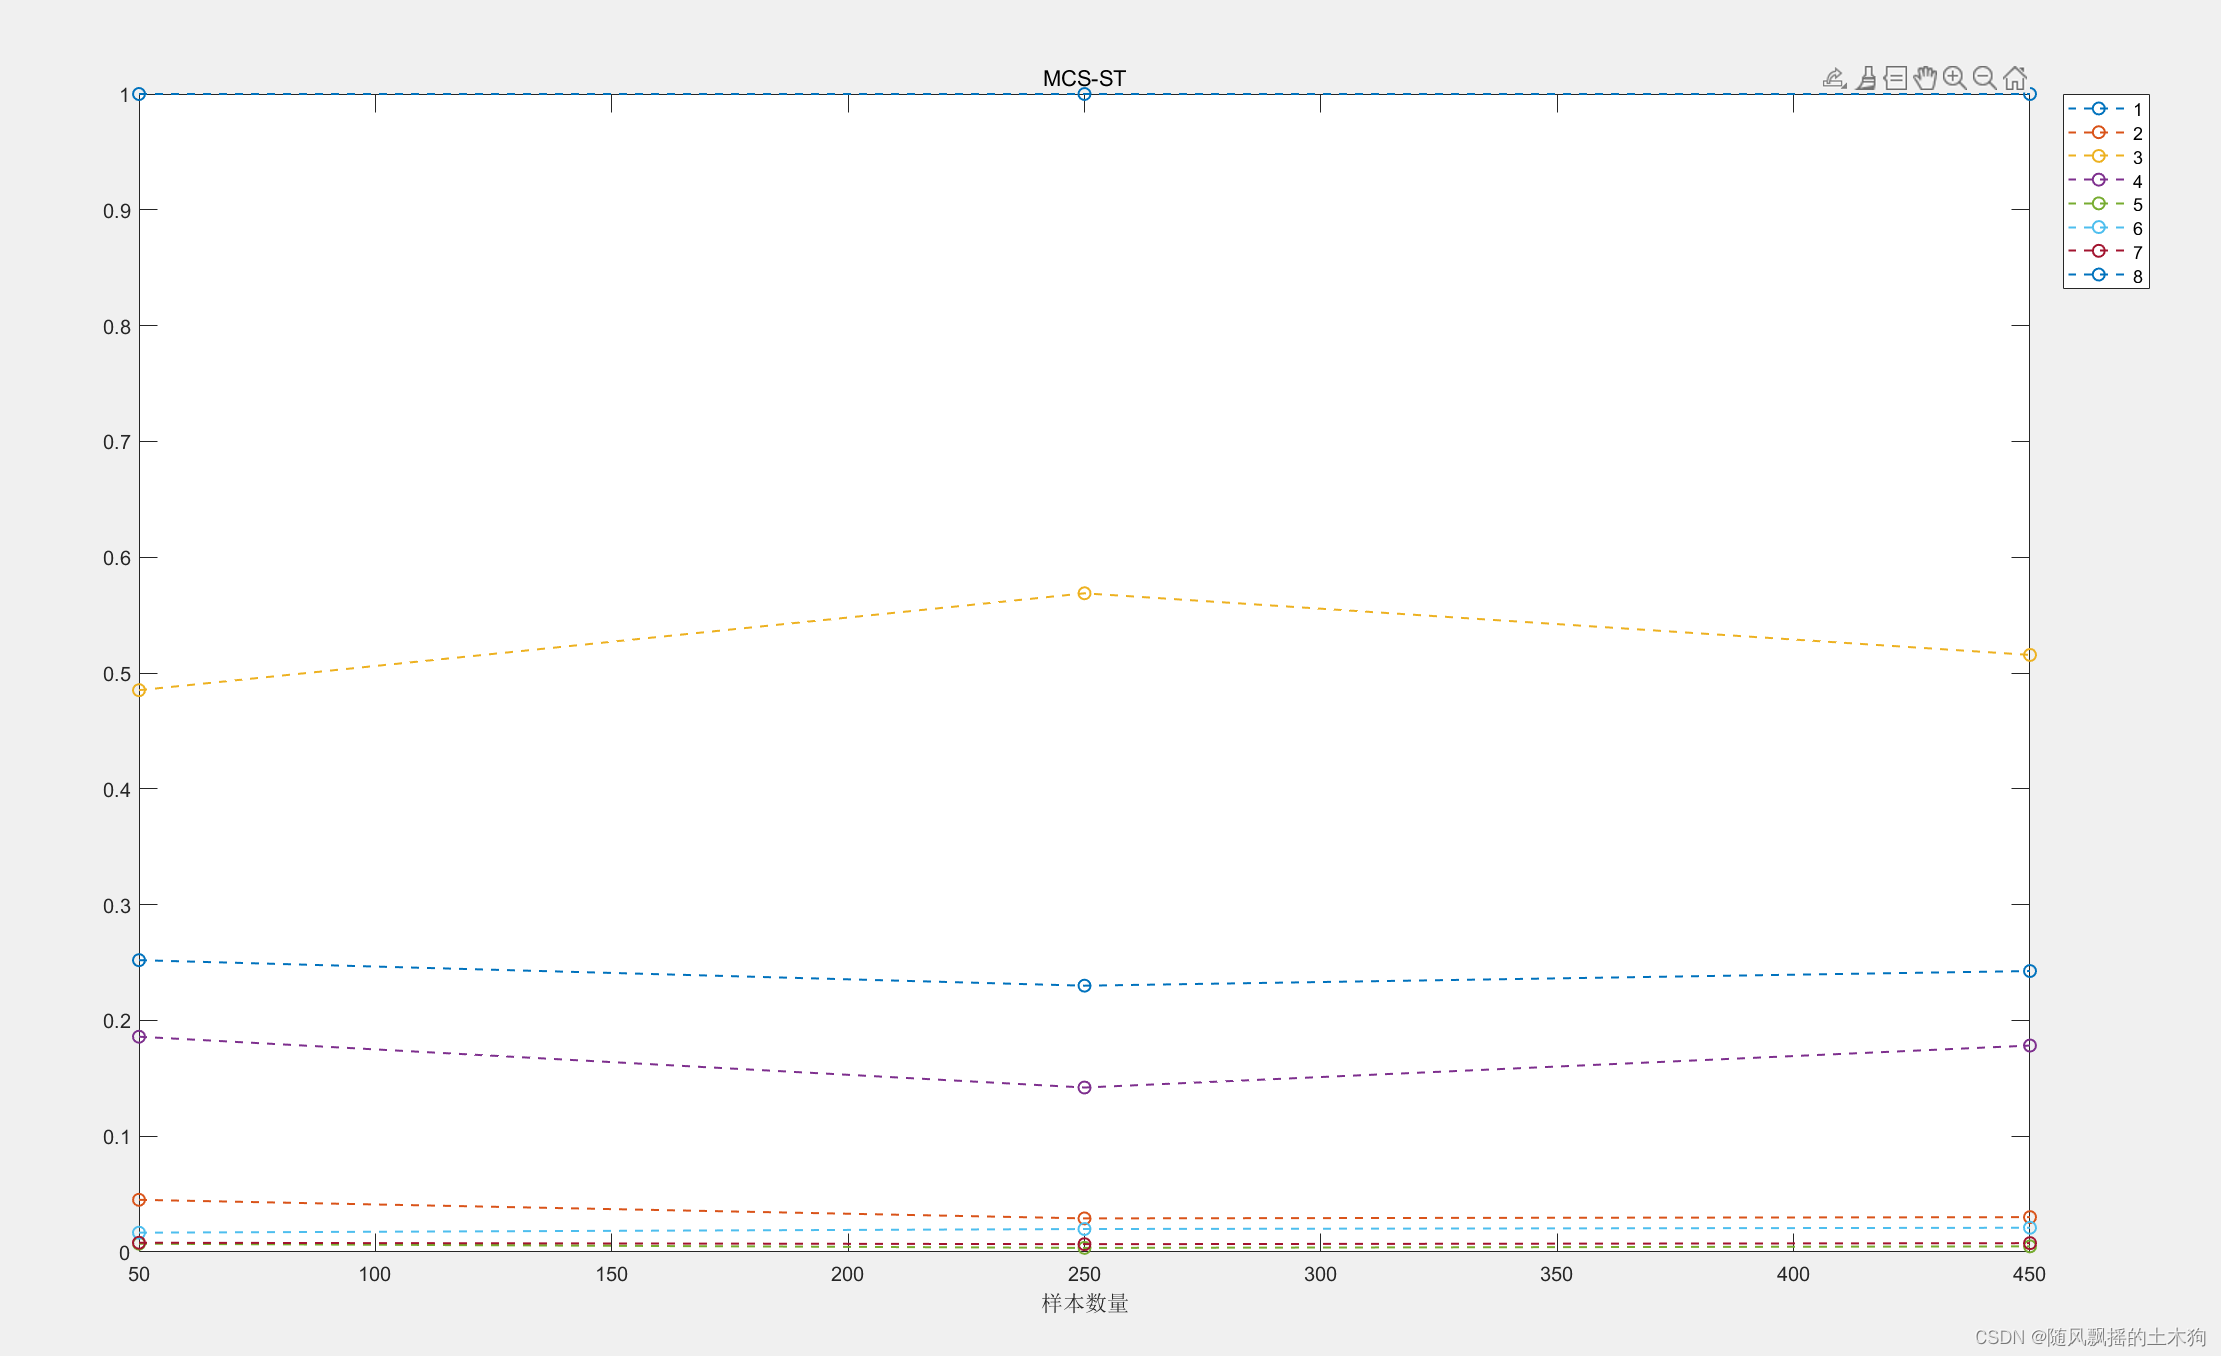
Task: Click yellow series marker at x=250
Action: click(1084, 593)
